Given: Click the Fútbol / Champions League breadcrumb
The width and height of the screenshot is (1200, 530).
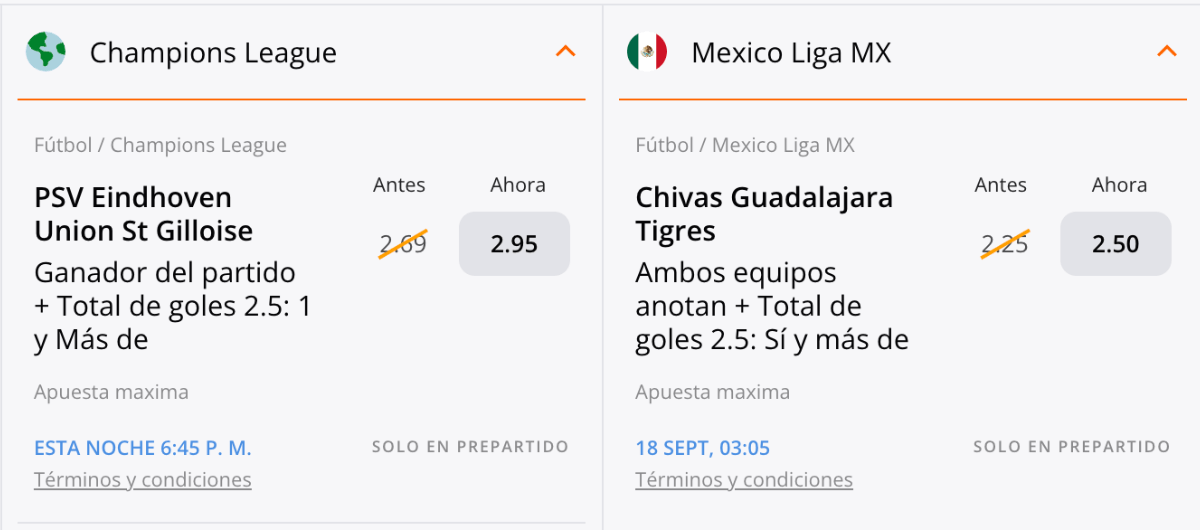Looking at the screenshot, I should (160, 145).
